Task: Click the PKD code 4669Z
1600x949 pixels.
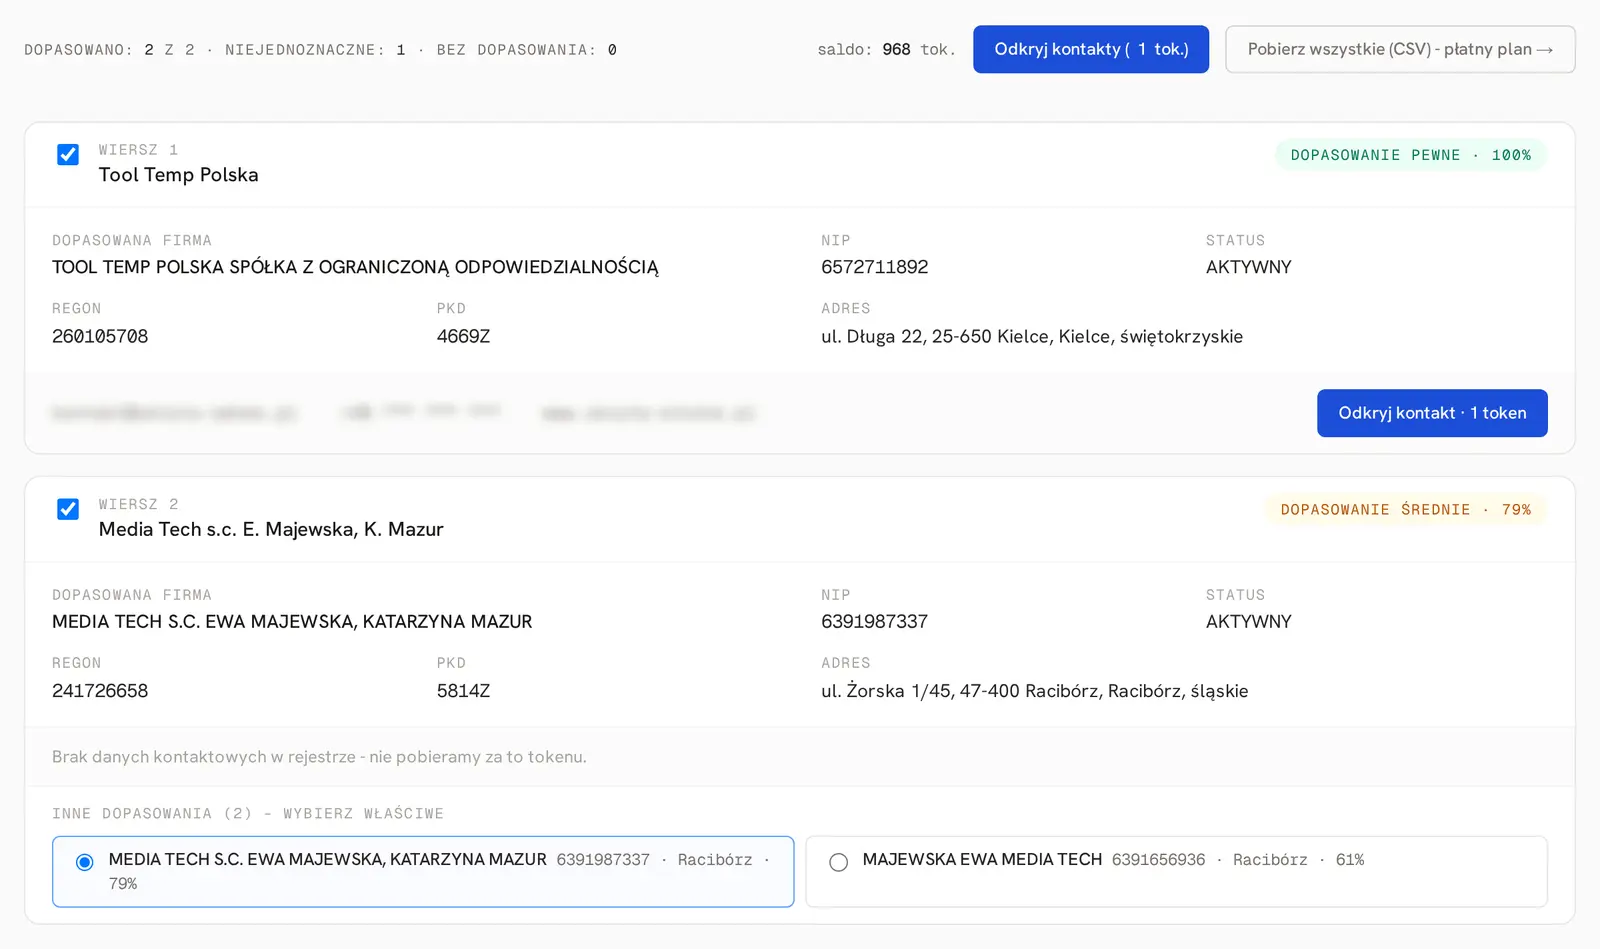Action: (x=464, y=337)
